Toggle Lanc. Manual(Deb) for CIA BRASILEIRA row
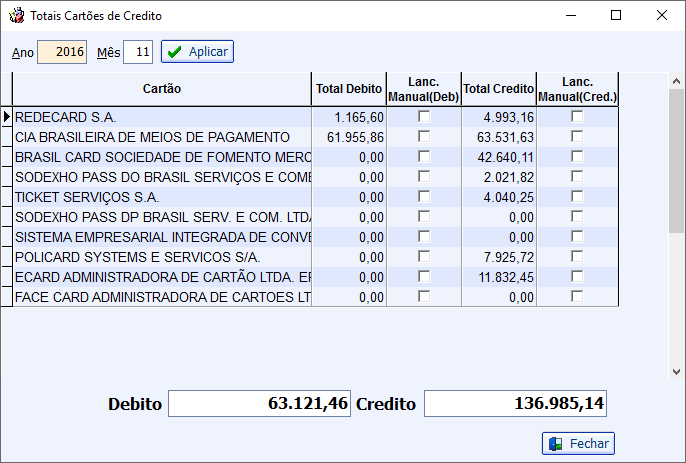 (x=424, y=137)
